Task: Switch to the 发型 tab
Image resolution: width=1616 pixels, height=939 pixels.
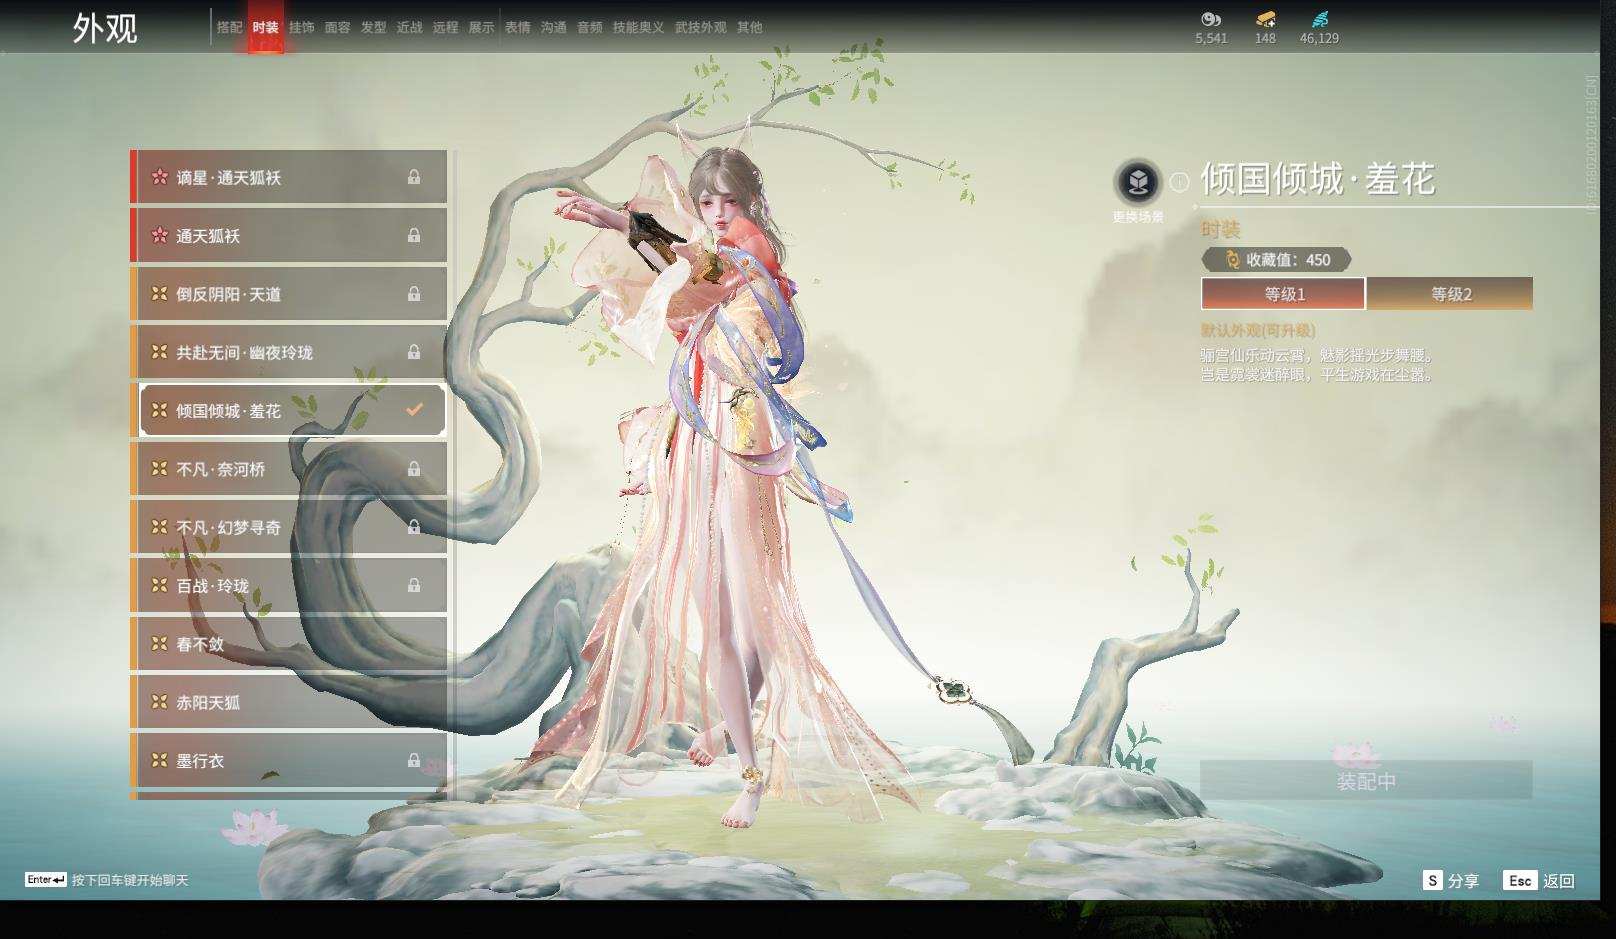Action: coord(373,27)
